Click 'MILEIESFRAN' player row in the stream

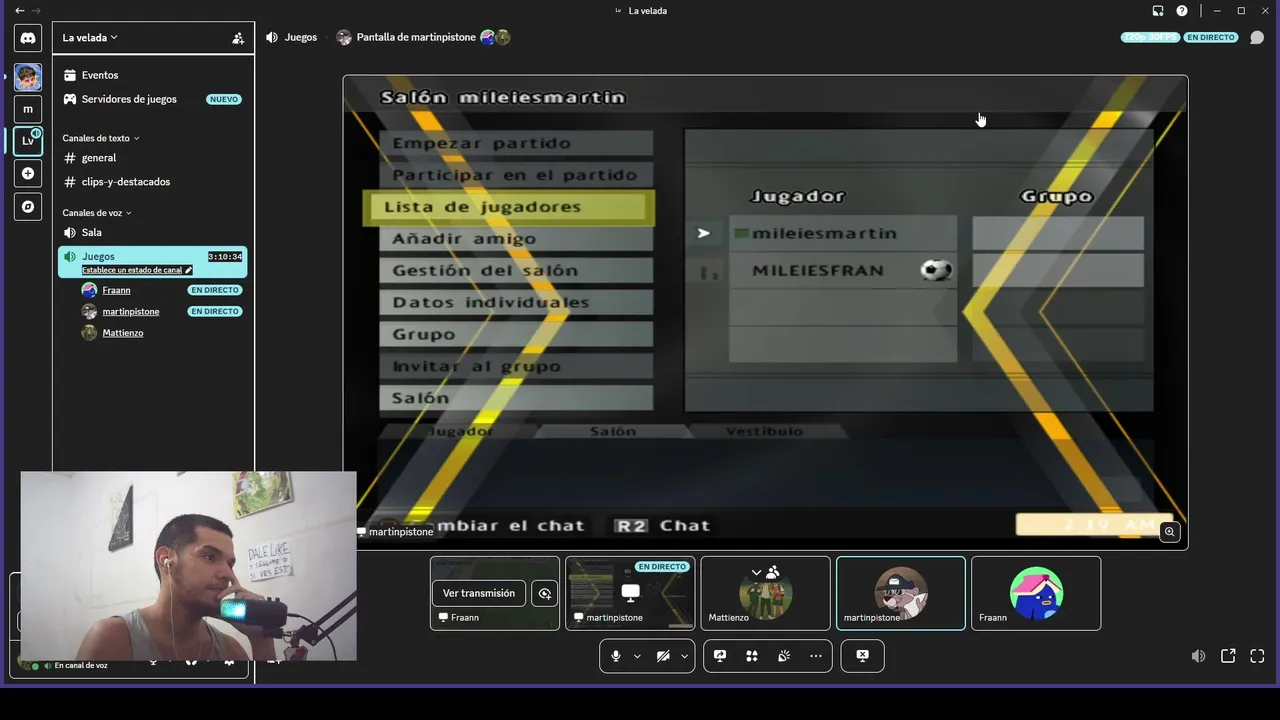pyautogui.click(x=842, y=271)
